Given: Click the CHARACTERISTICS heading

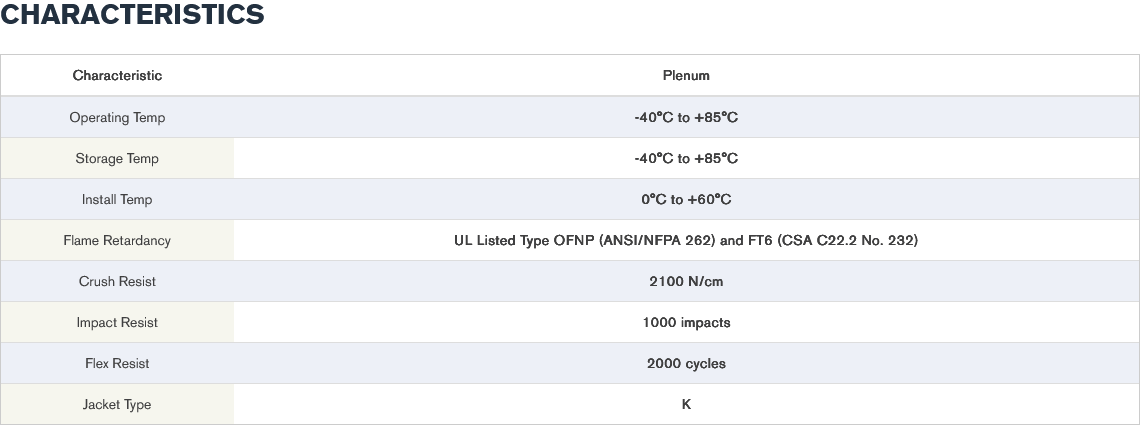Looking at the screenshot, I should pos(132,15).
